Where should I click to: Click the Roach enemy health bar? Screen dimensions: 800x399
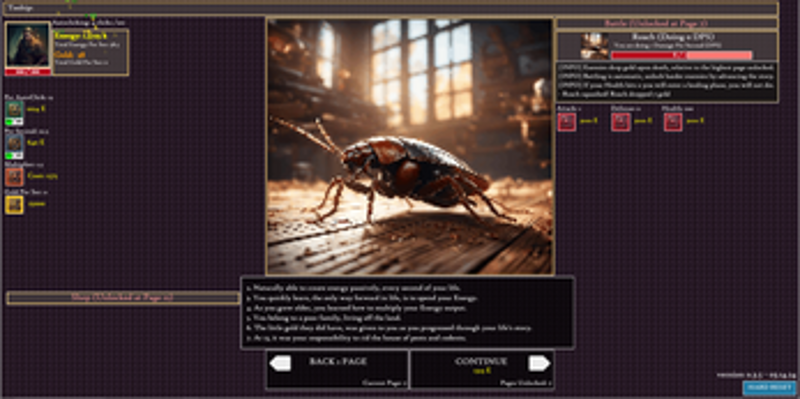click(x=681, y=55)
